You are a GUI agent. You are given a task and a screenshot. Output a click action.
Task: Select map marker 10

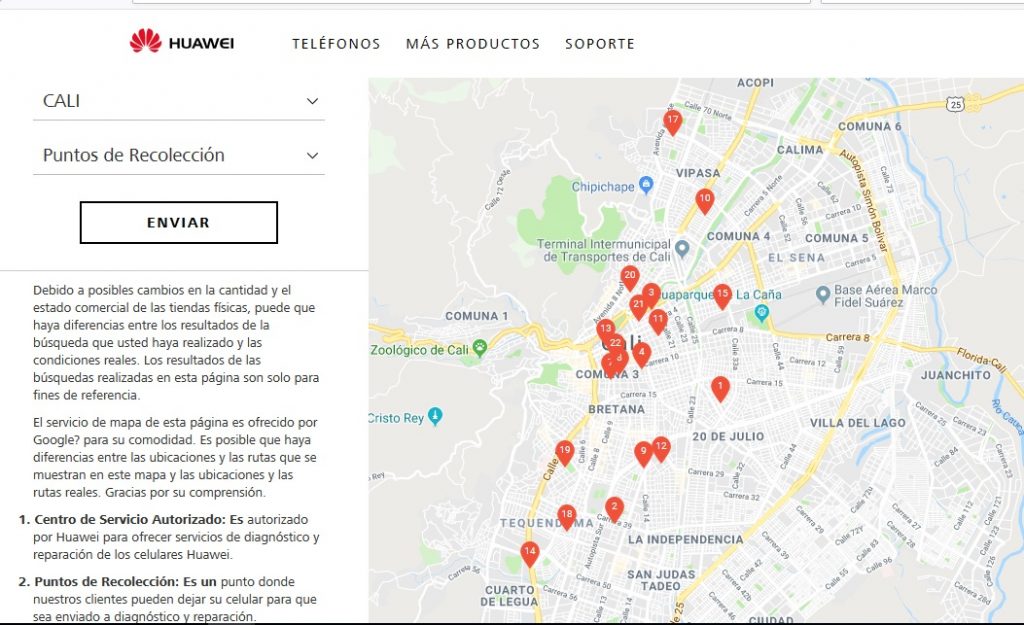pos(704,200)
